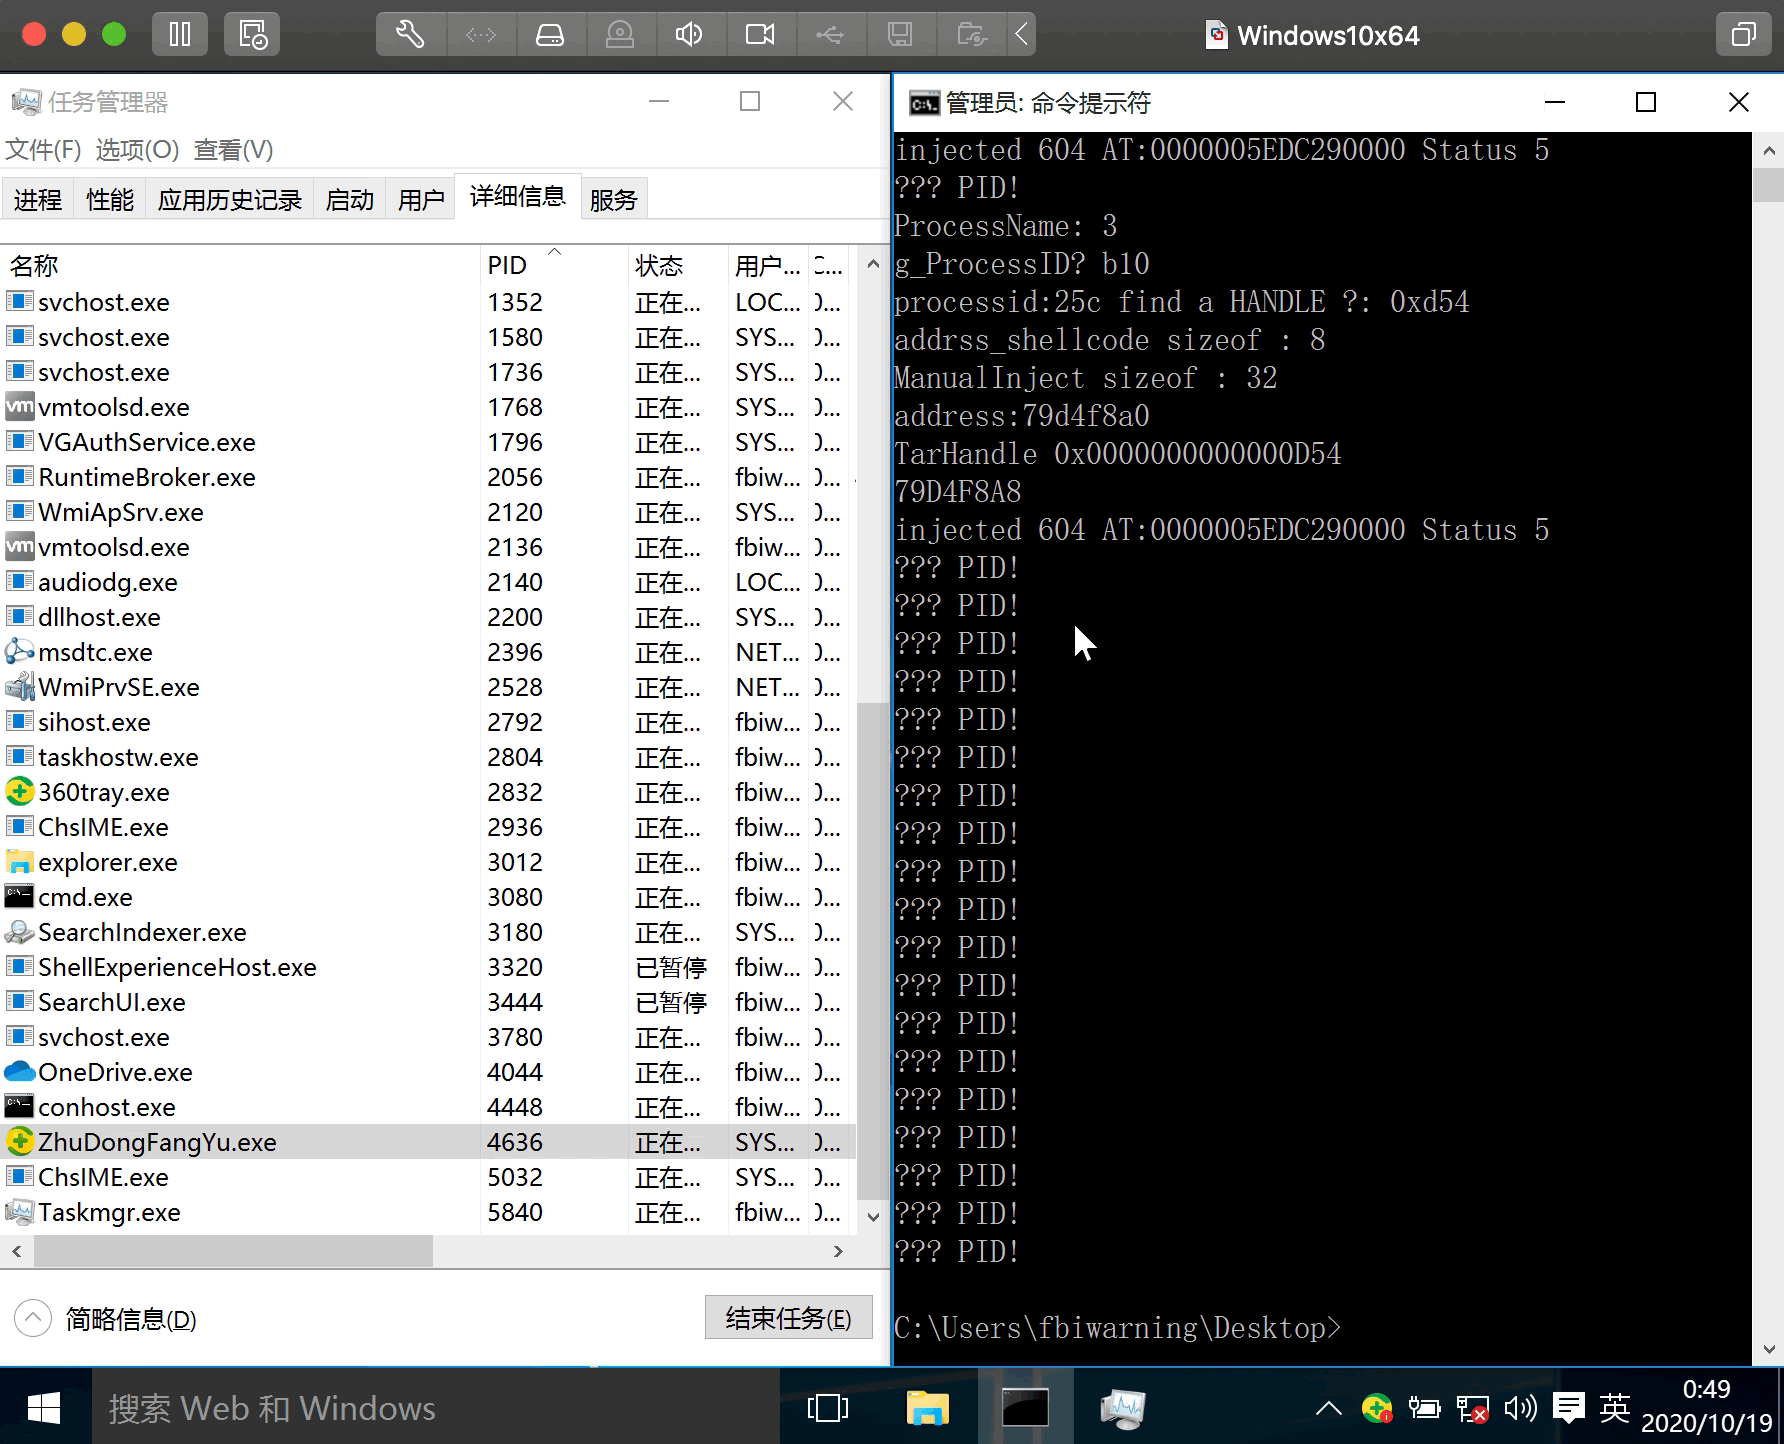
Task: Select ShellExperienceHost.exe process row
Action: tap(428, 967)
